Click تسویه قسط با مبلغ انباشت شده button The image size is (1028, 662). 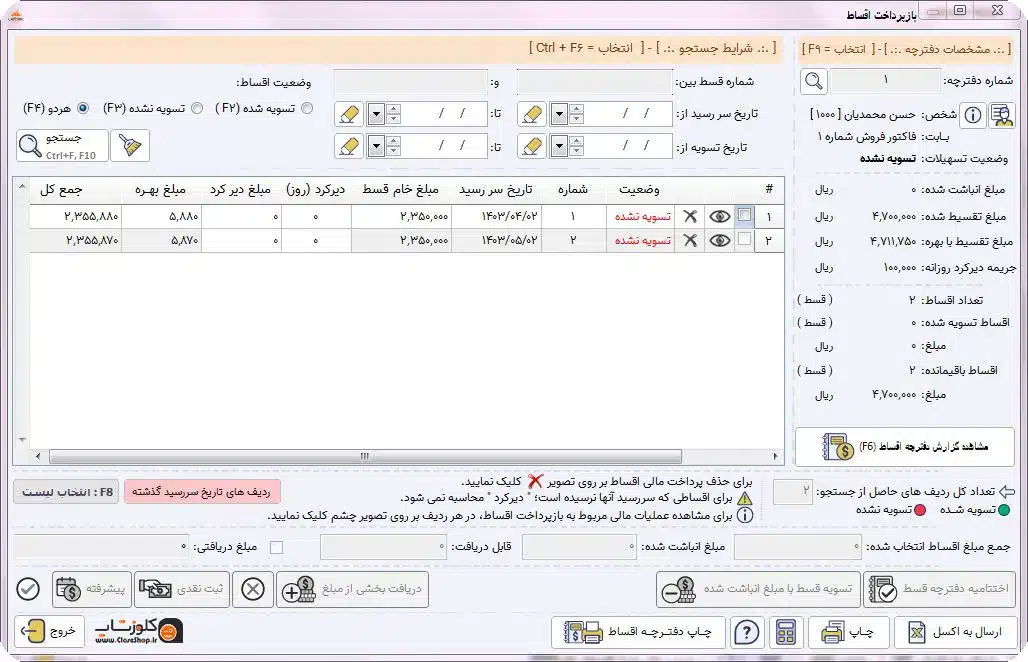759,589
